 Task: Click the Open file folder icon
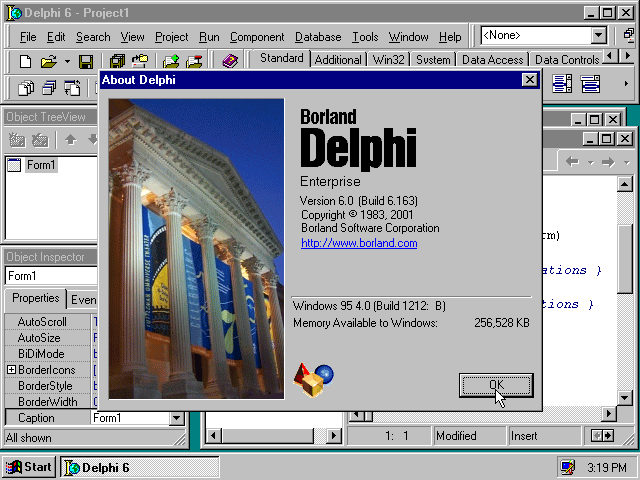47,62
